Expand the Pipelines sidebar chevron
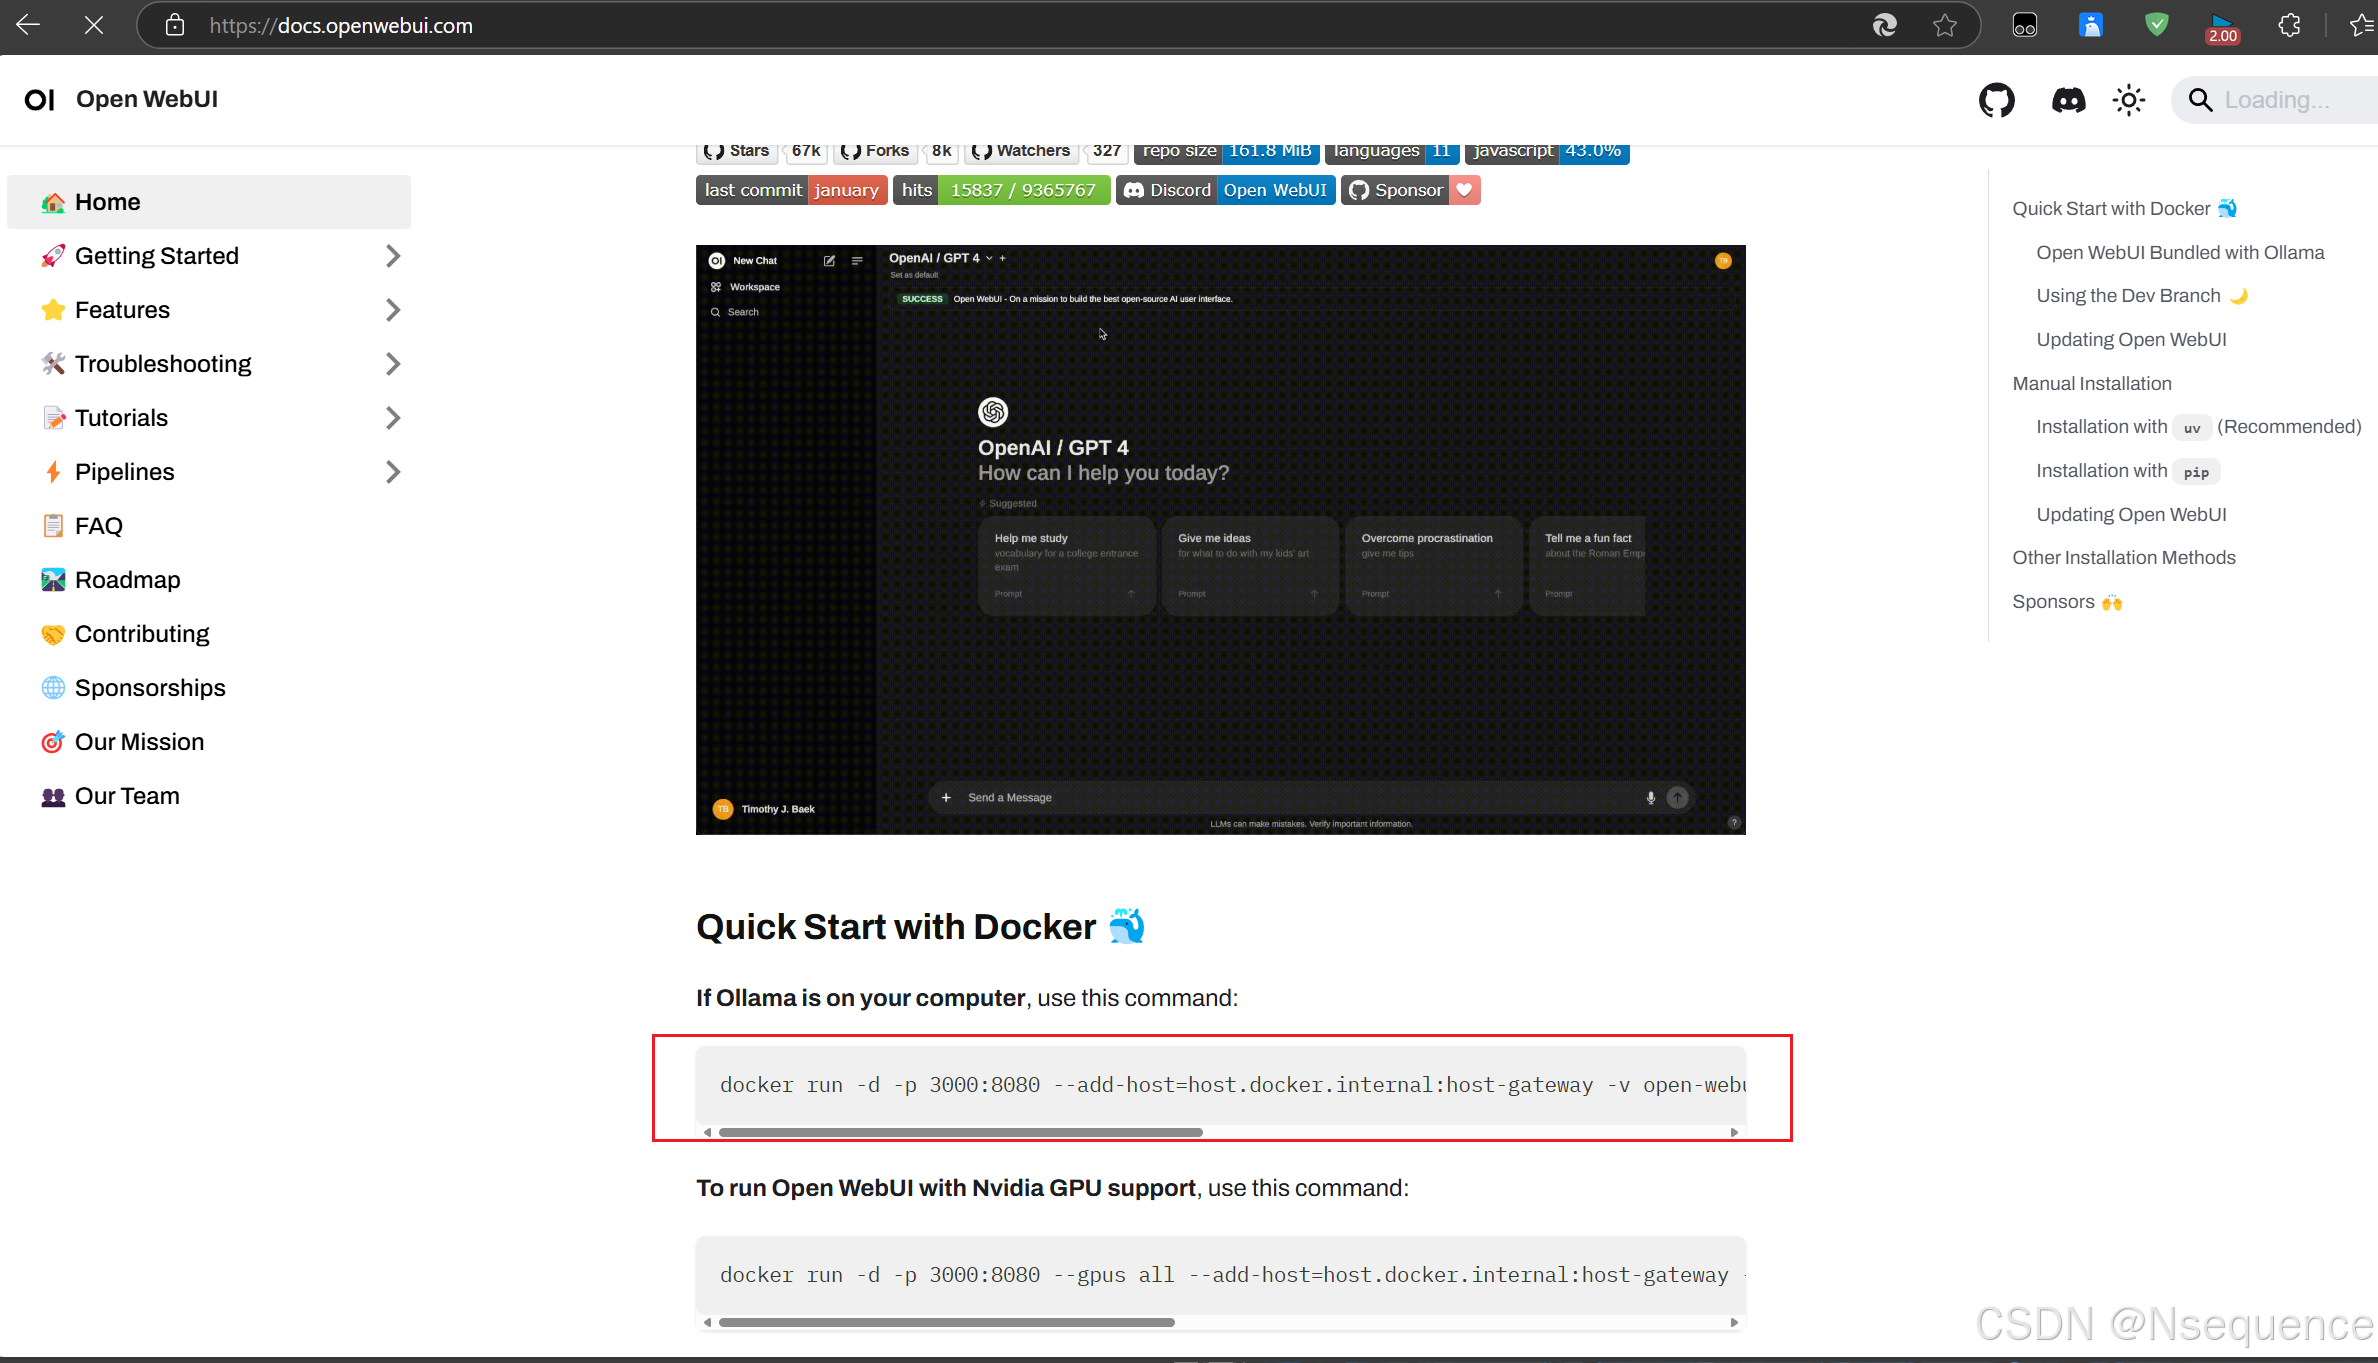The height and width of the screenshot is (1363, 2378). (x=392, y=472)
